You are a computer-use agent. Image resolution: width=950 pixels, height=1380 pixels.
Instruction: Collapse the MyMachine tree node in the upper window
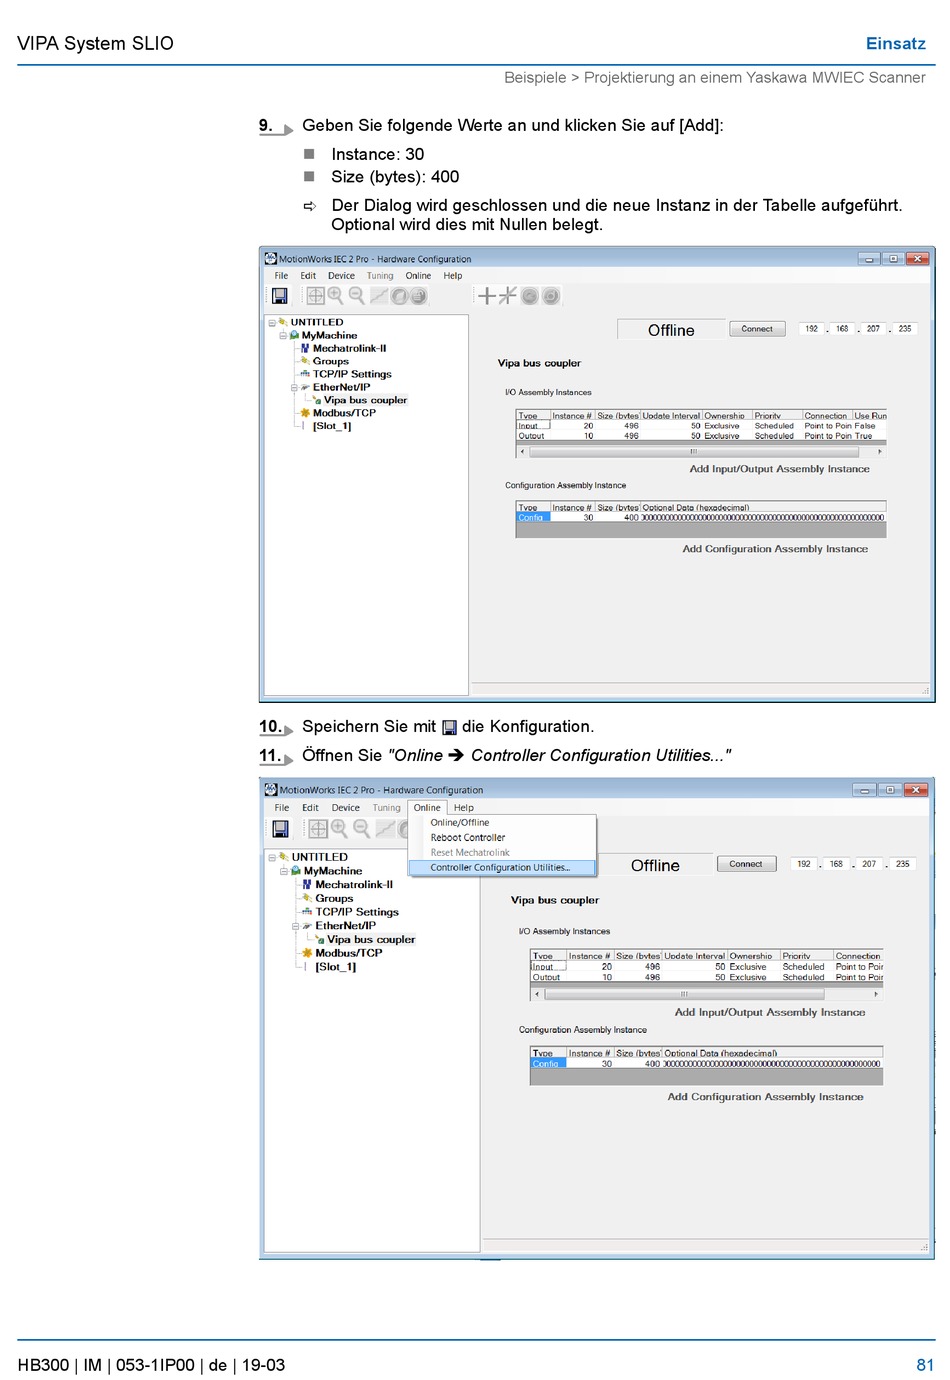pyautogui.click(x=283, y=336)
